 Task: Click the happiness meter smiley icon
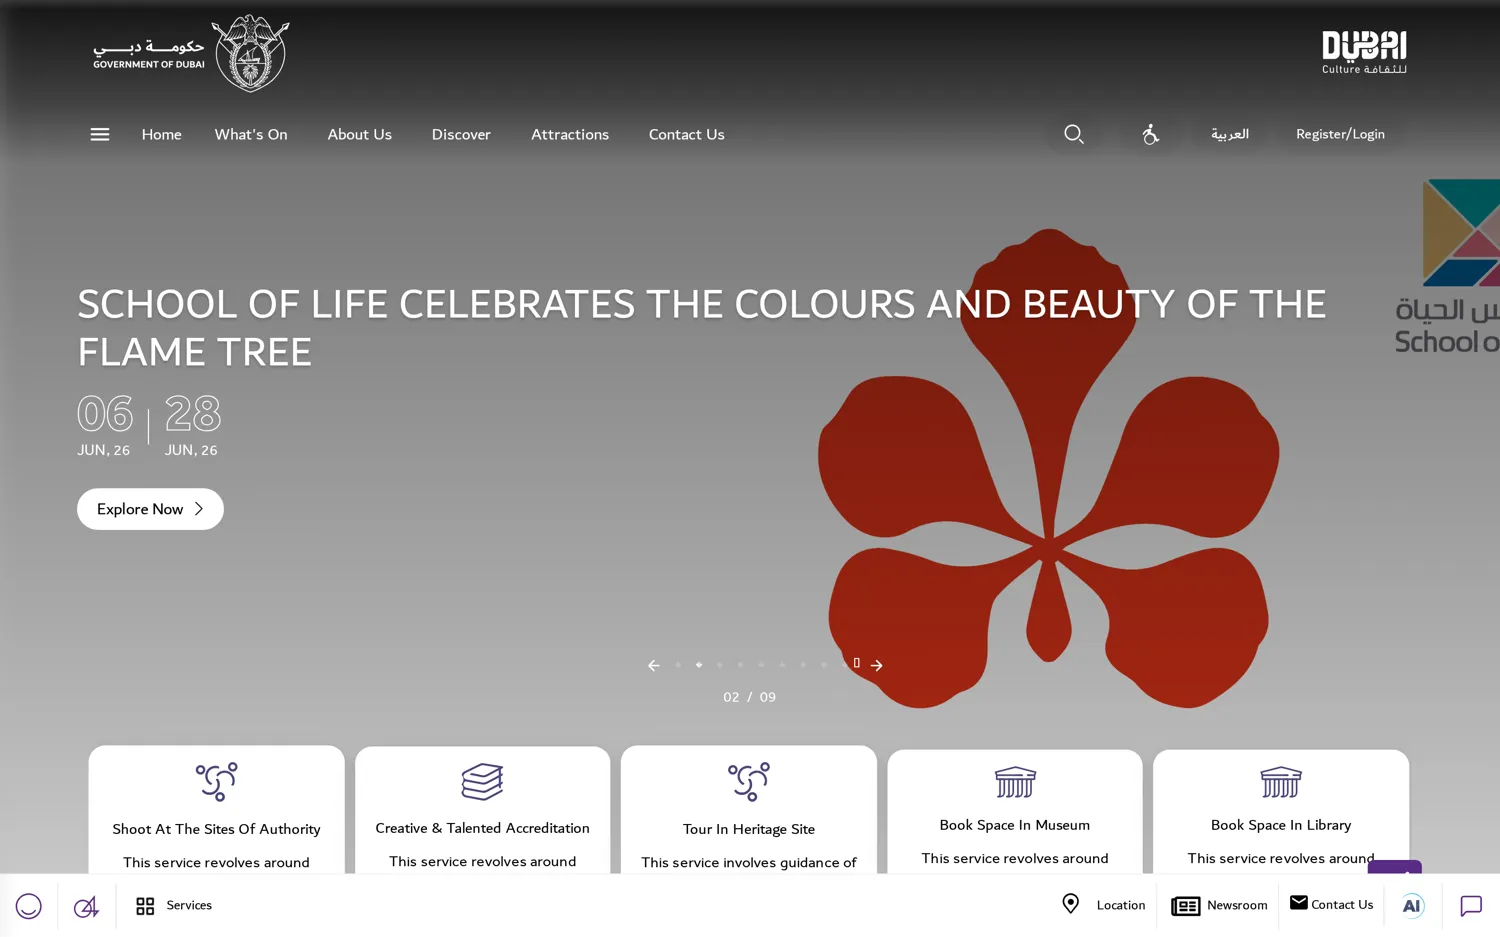click(x=29, y=906)
